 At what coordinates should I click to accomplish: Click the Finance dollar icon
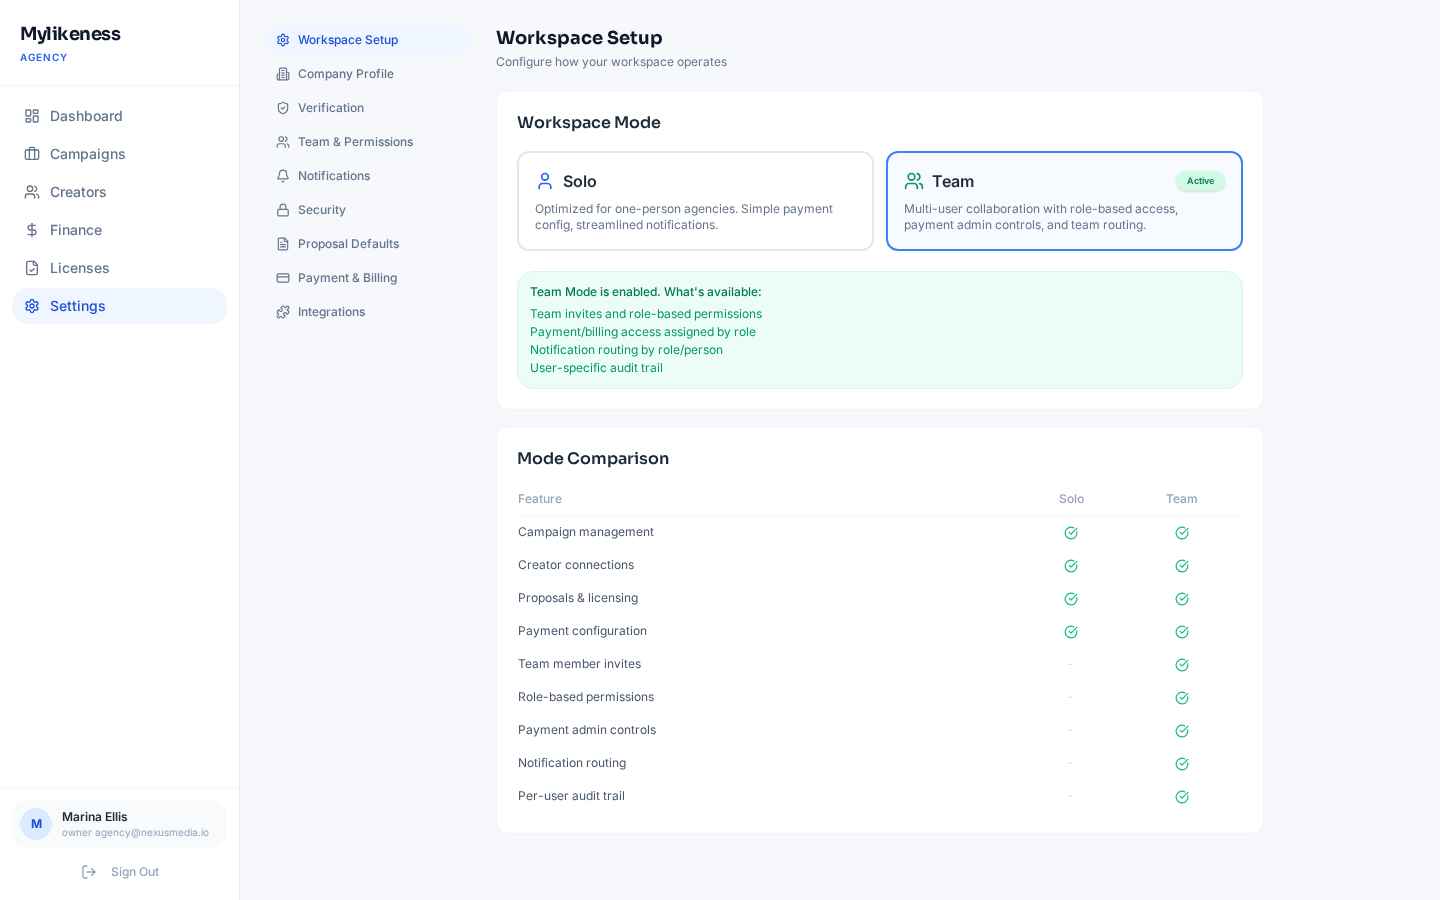coord(32,230)
